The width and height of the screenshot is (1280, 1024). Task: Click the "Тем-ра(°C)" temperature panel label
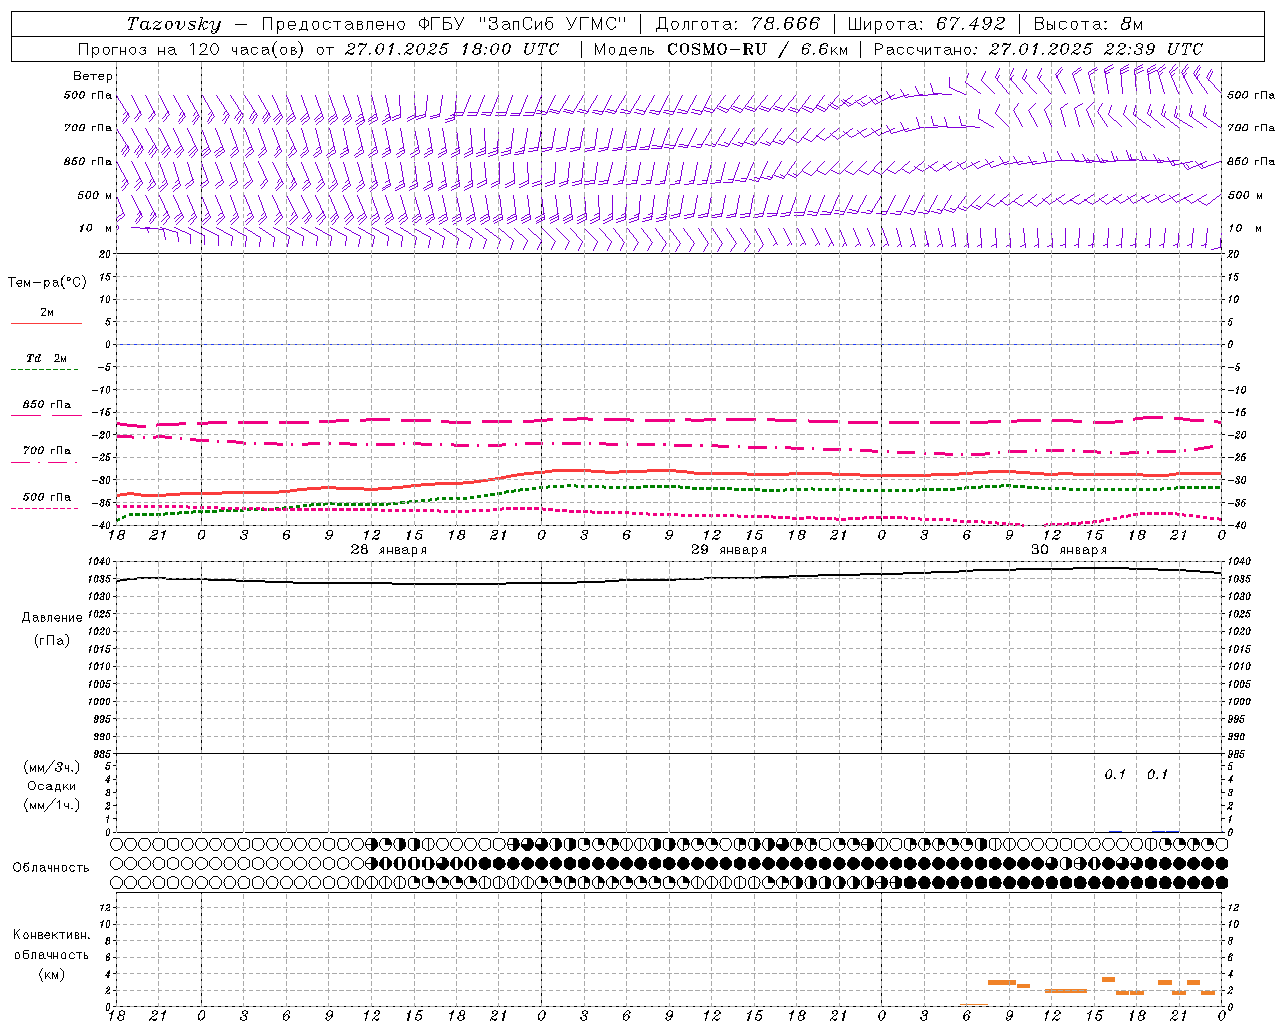tap(47, 283)
